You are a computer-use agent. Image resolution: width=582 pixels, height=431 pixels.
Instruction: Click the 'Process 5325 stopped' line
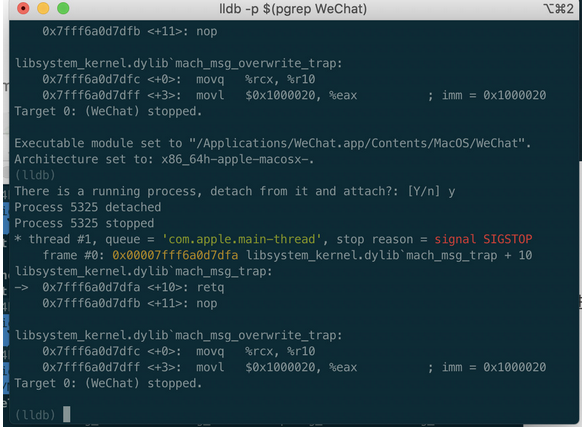84,223
